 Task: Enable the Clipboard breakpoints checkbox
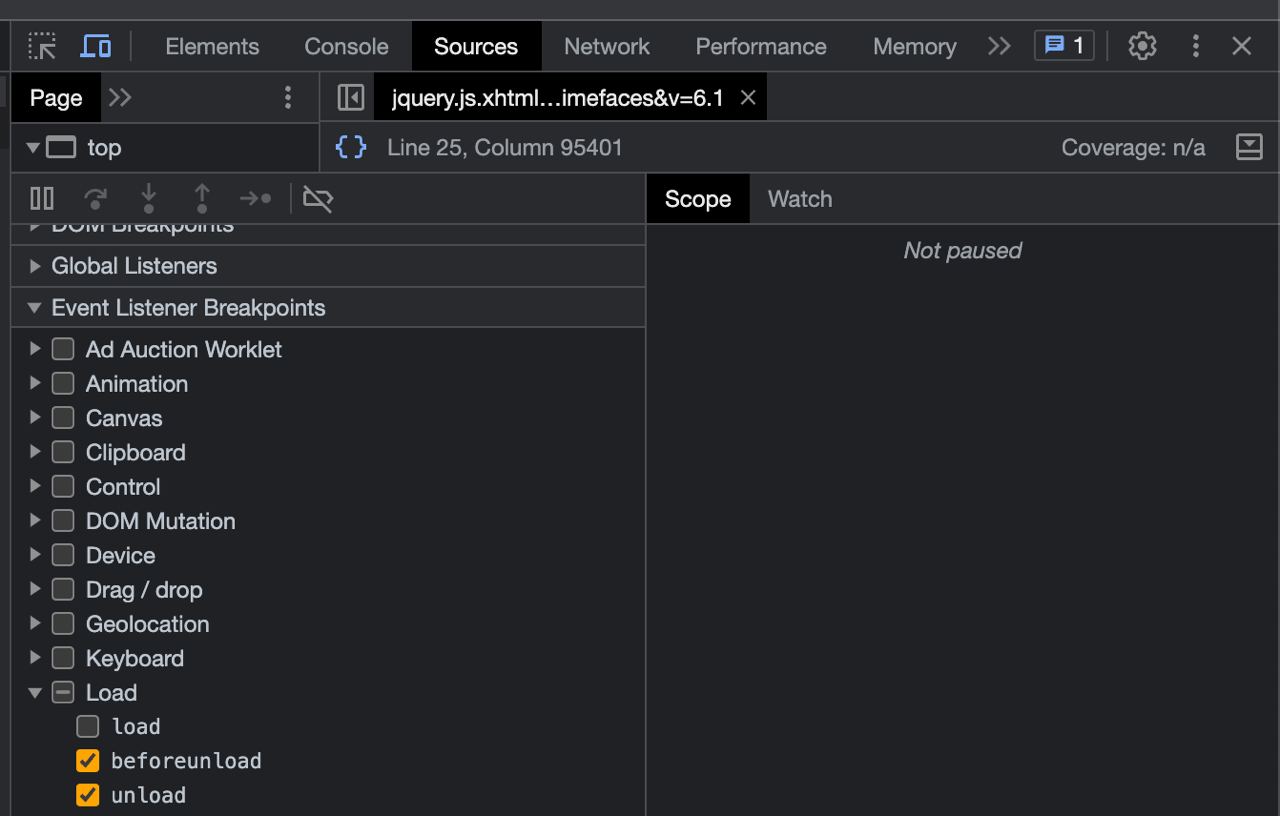(63, 452)
